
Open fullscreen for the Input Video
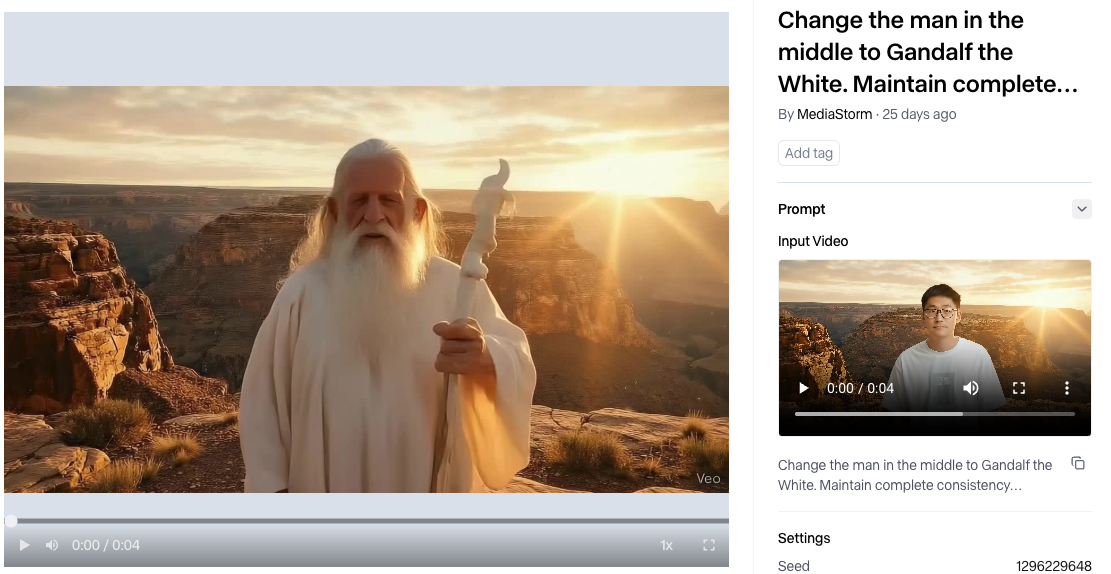coord(1019,388)
